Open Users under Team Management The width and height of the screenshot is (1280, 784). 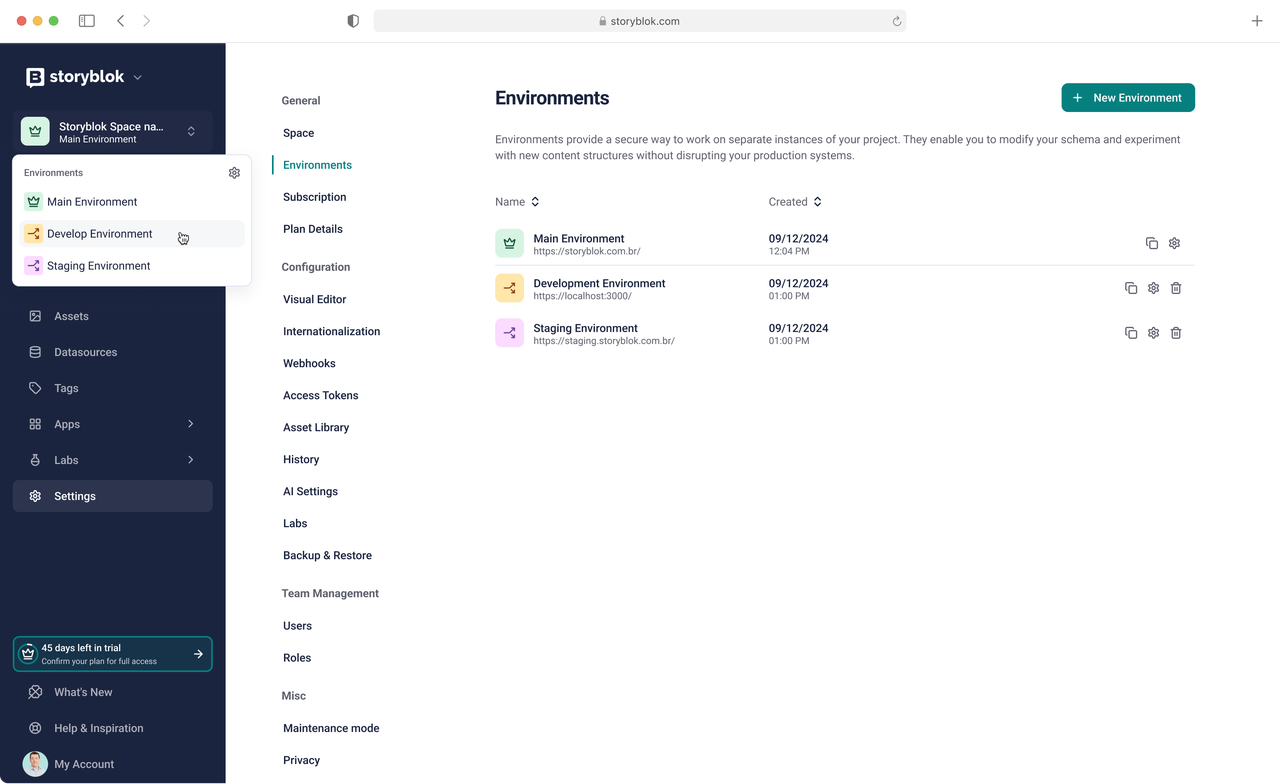click(297, 626)
